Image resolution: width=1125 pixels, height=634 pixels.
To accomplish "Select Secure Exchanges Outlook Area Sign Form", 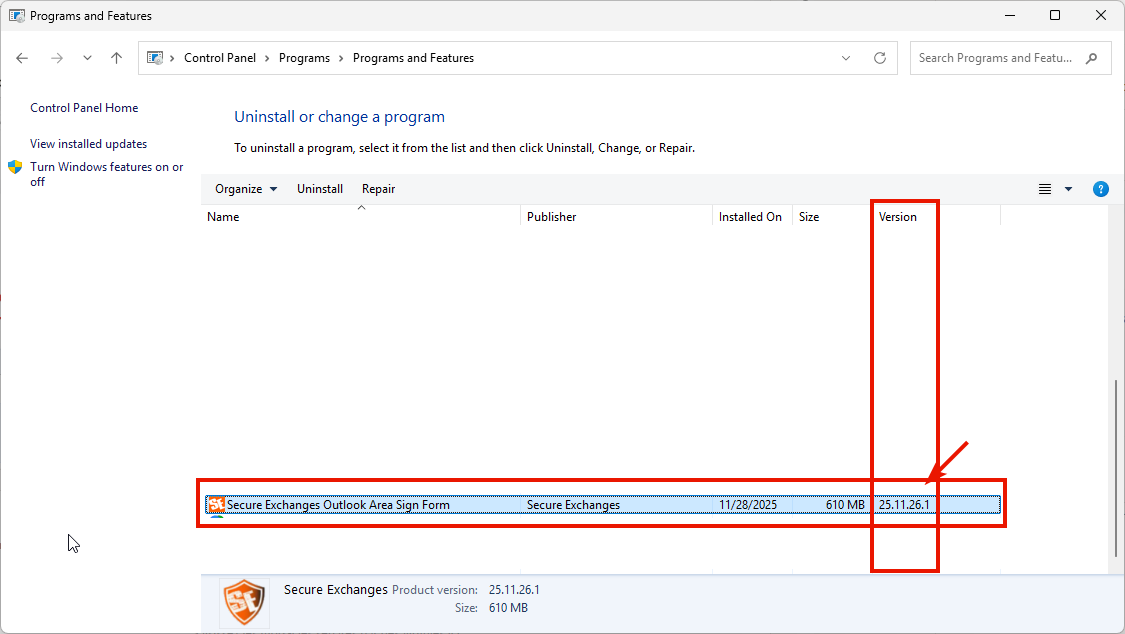I will coord(603,504).
